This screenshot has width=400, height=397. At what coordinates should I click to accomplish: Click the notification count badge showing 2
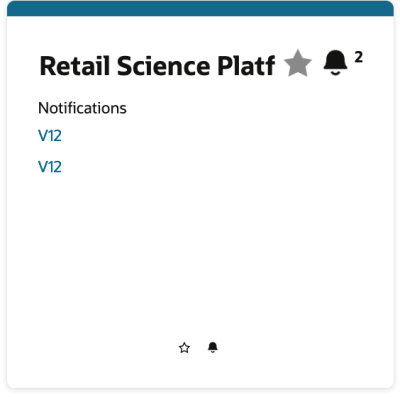point(358,57)
